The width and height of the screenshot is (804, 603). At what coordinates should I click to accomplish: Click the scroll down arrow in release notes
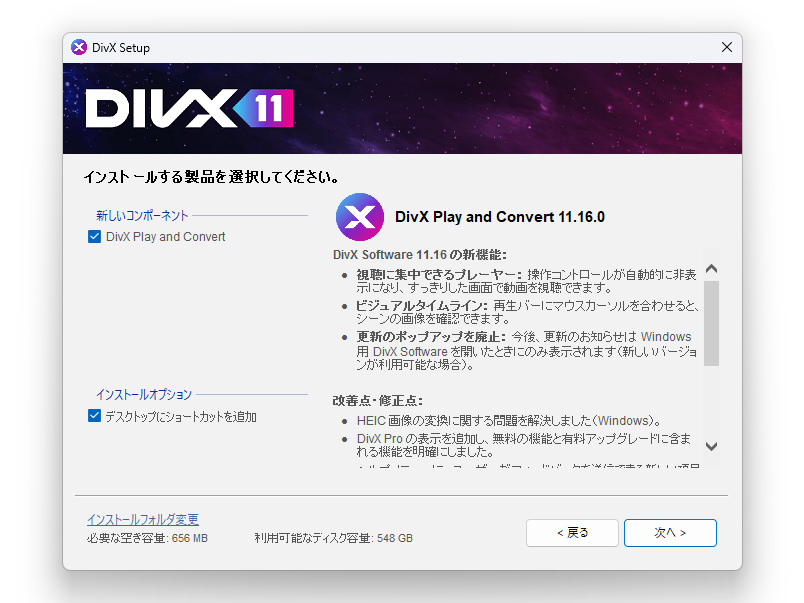click(x=711, y=447)
